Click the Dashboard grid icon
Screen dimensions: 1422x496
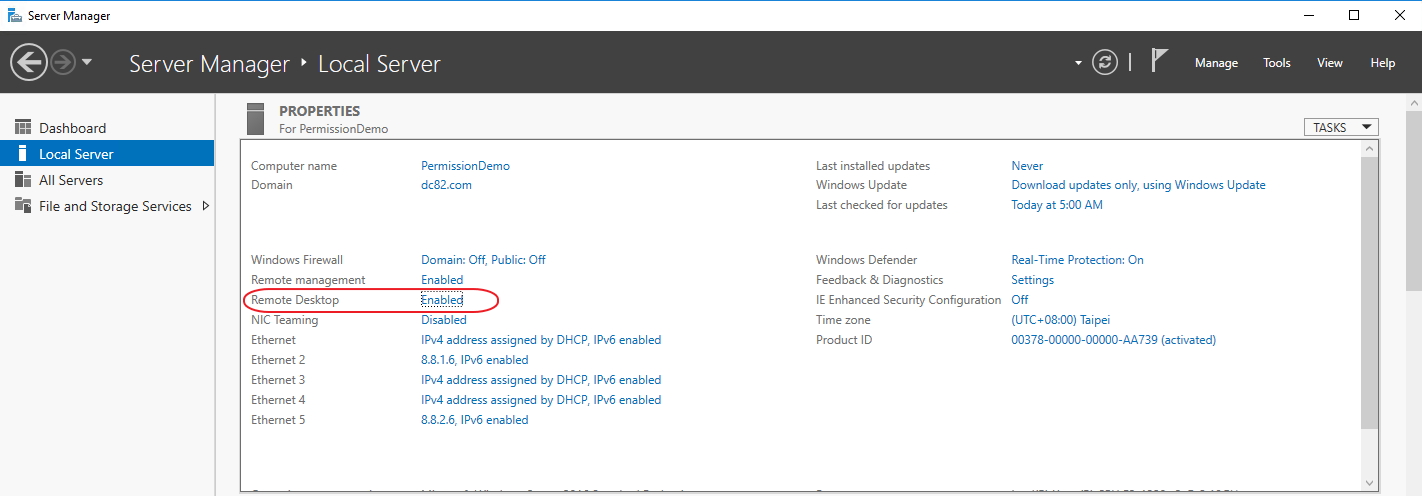click(22, 127)
